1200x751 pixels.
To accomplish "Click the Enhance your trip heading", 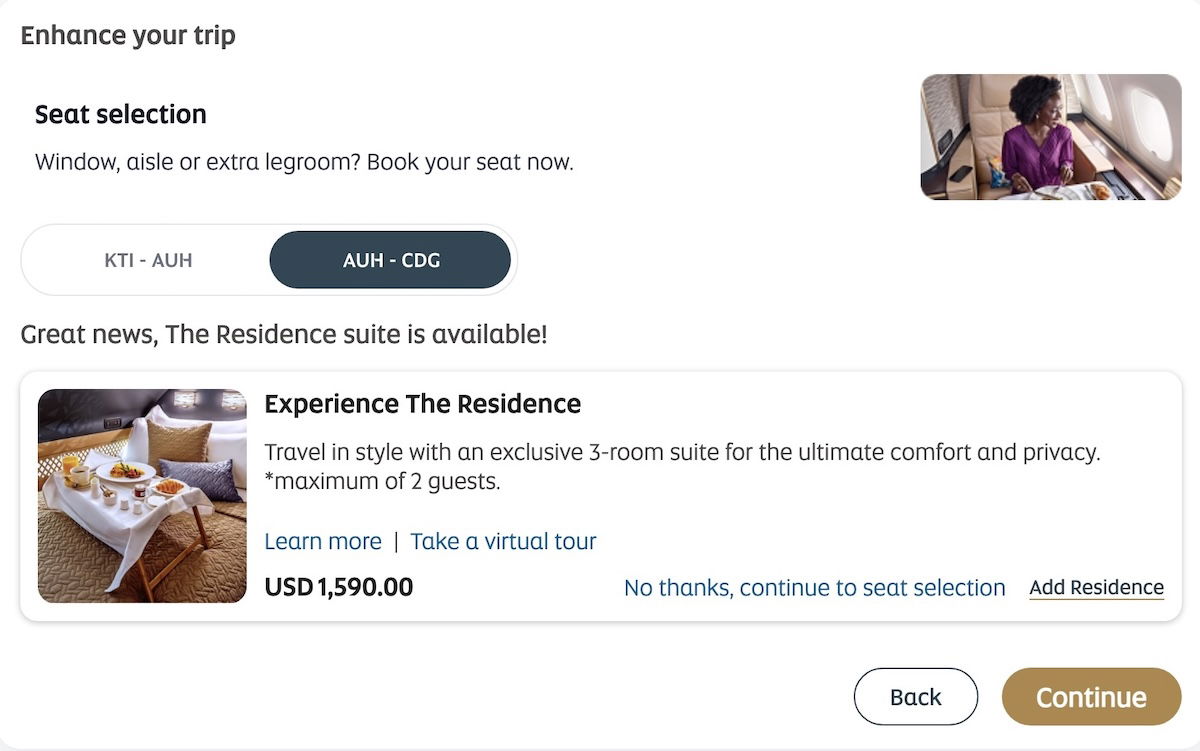I will 128,36.
